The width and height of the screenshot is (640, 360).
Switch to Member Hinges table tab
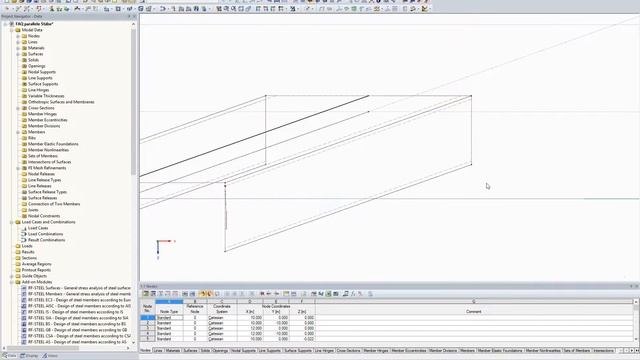click(x=376, y=351)
